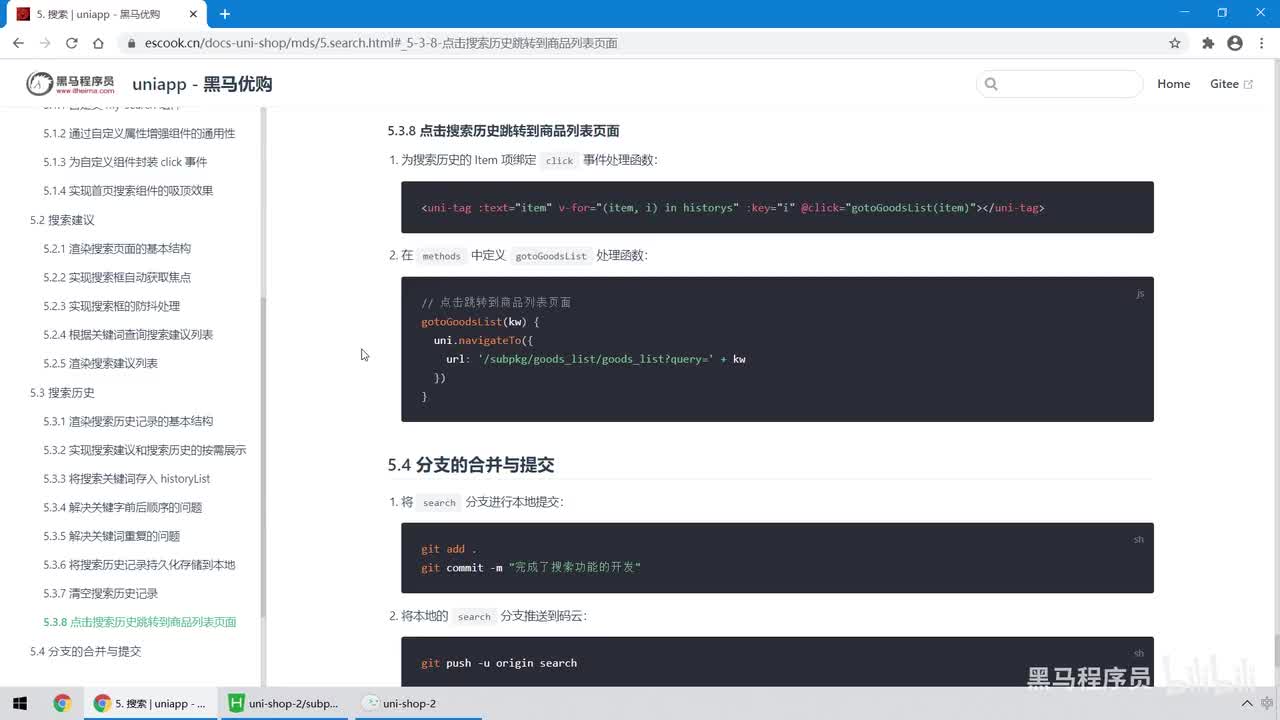The width and height of the screenshot is (1280, 720).
Task: Open sidebar item 5.3.3 将搜索关键词存入 historyList
Action: pyautogui.click(x=127, y=479)
